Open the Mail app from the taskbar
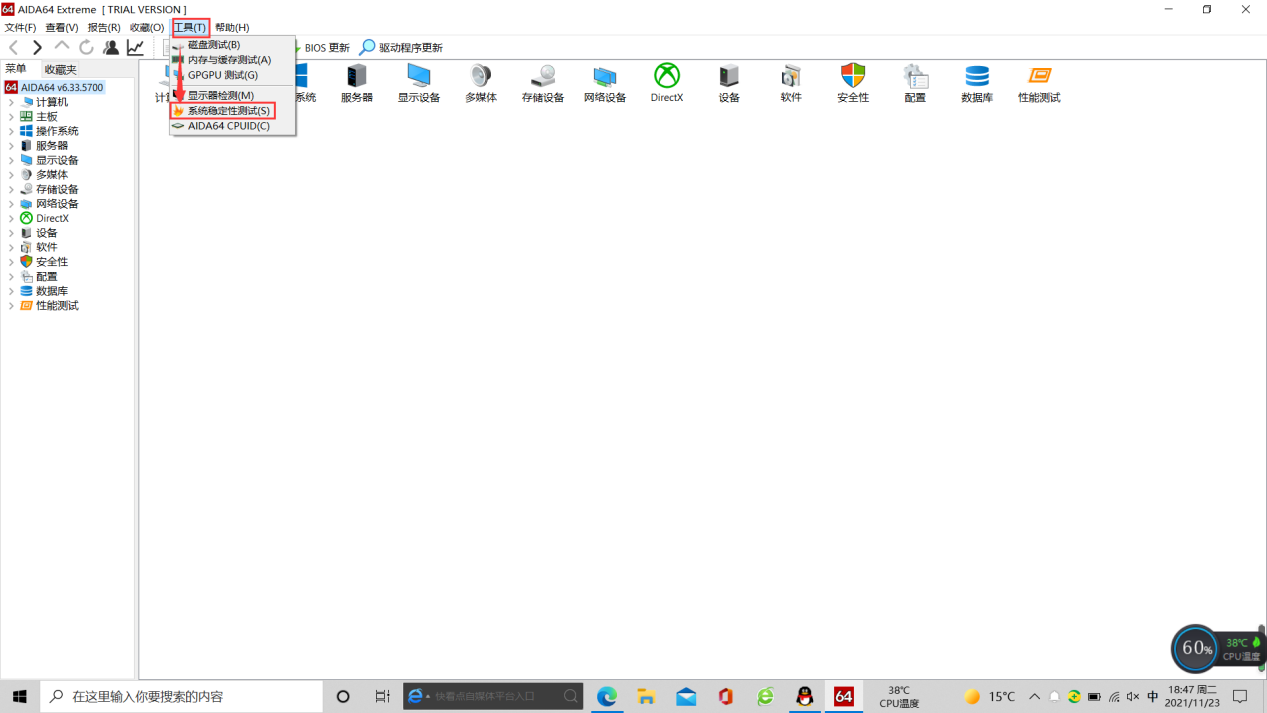This screenshot has width=1267, height=713. coord(686,696)
